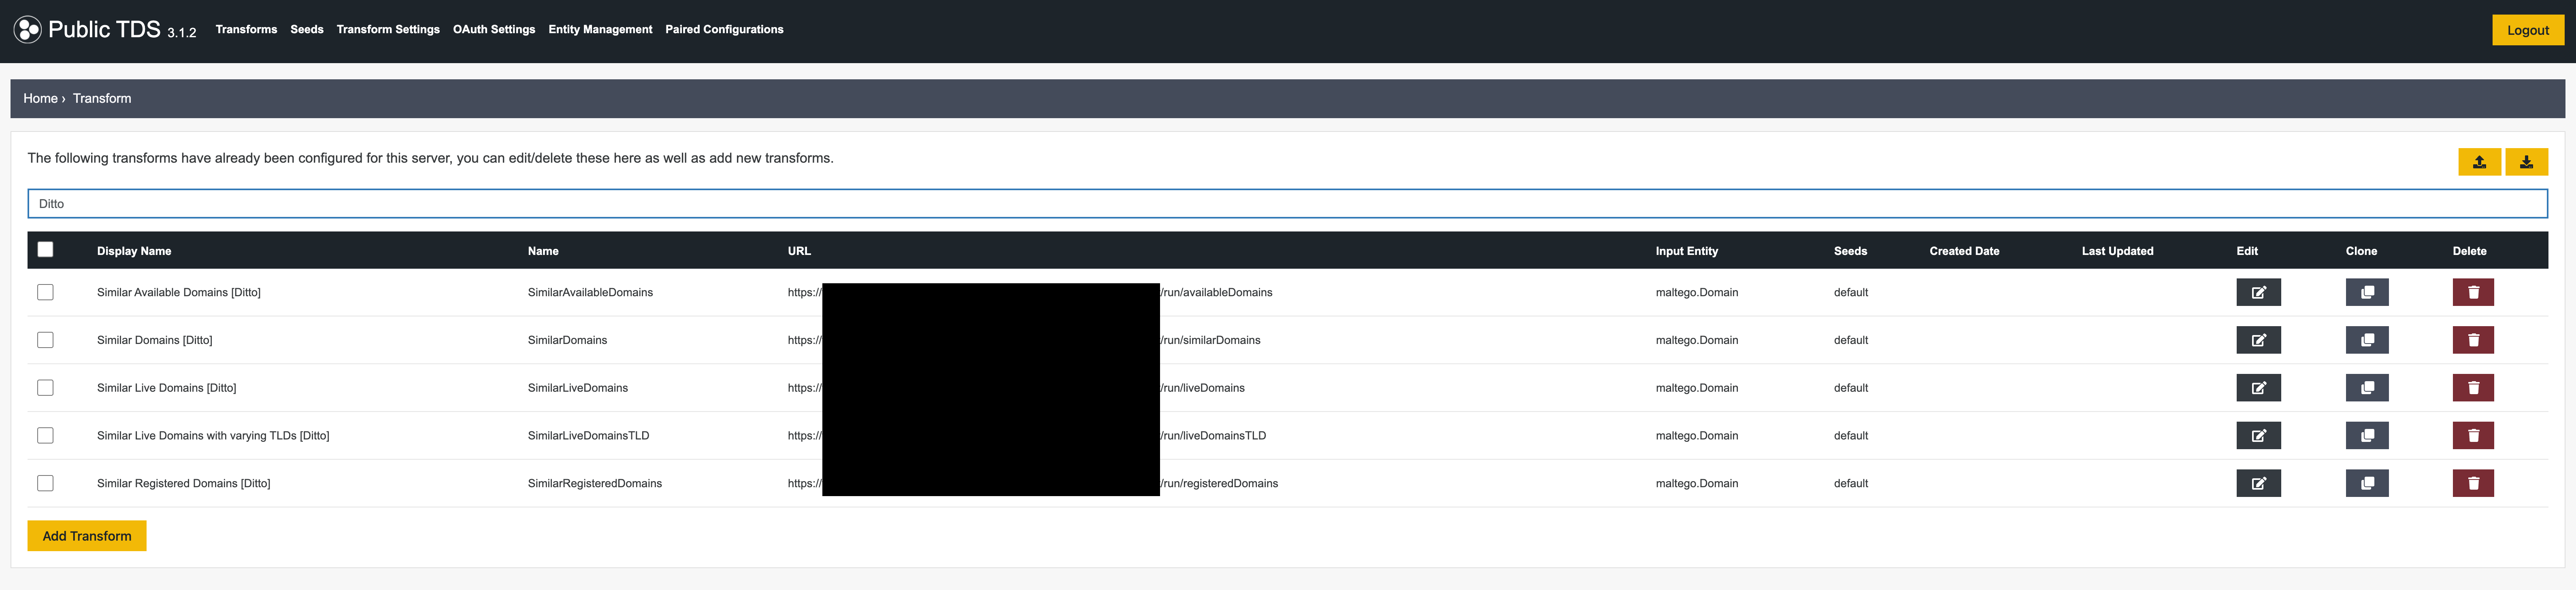The image size is (2576, 590).
Task: Click the Public TDS logo icon
Action: tap(28, 29)
